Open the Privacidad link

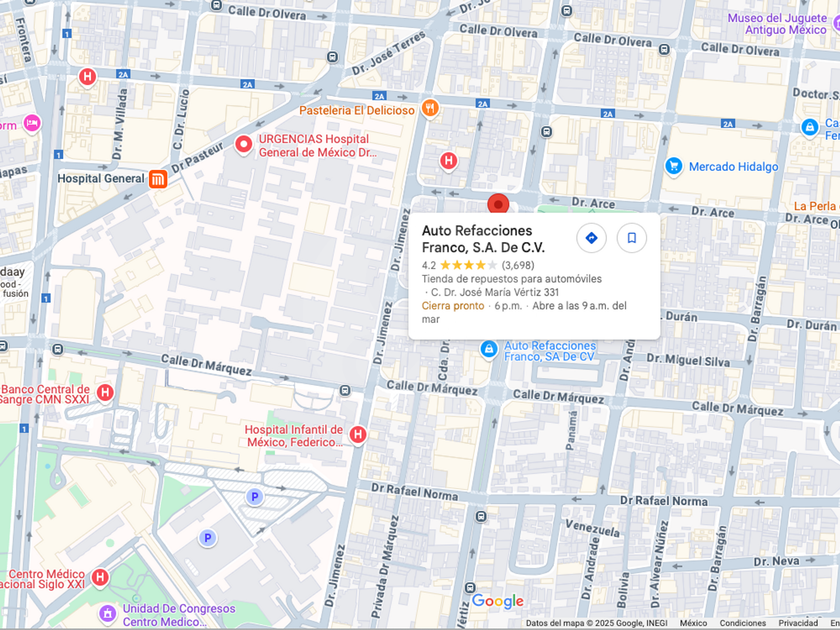pos(798,623)
